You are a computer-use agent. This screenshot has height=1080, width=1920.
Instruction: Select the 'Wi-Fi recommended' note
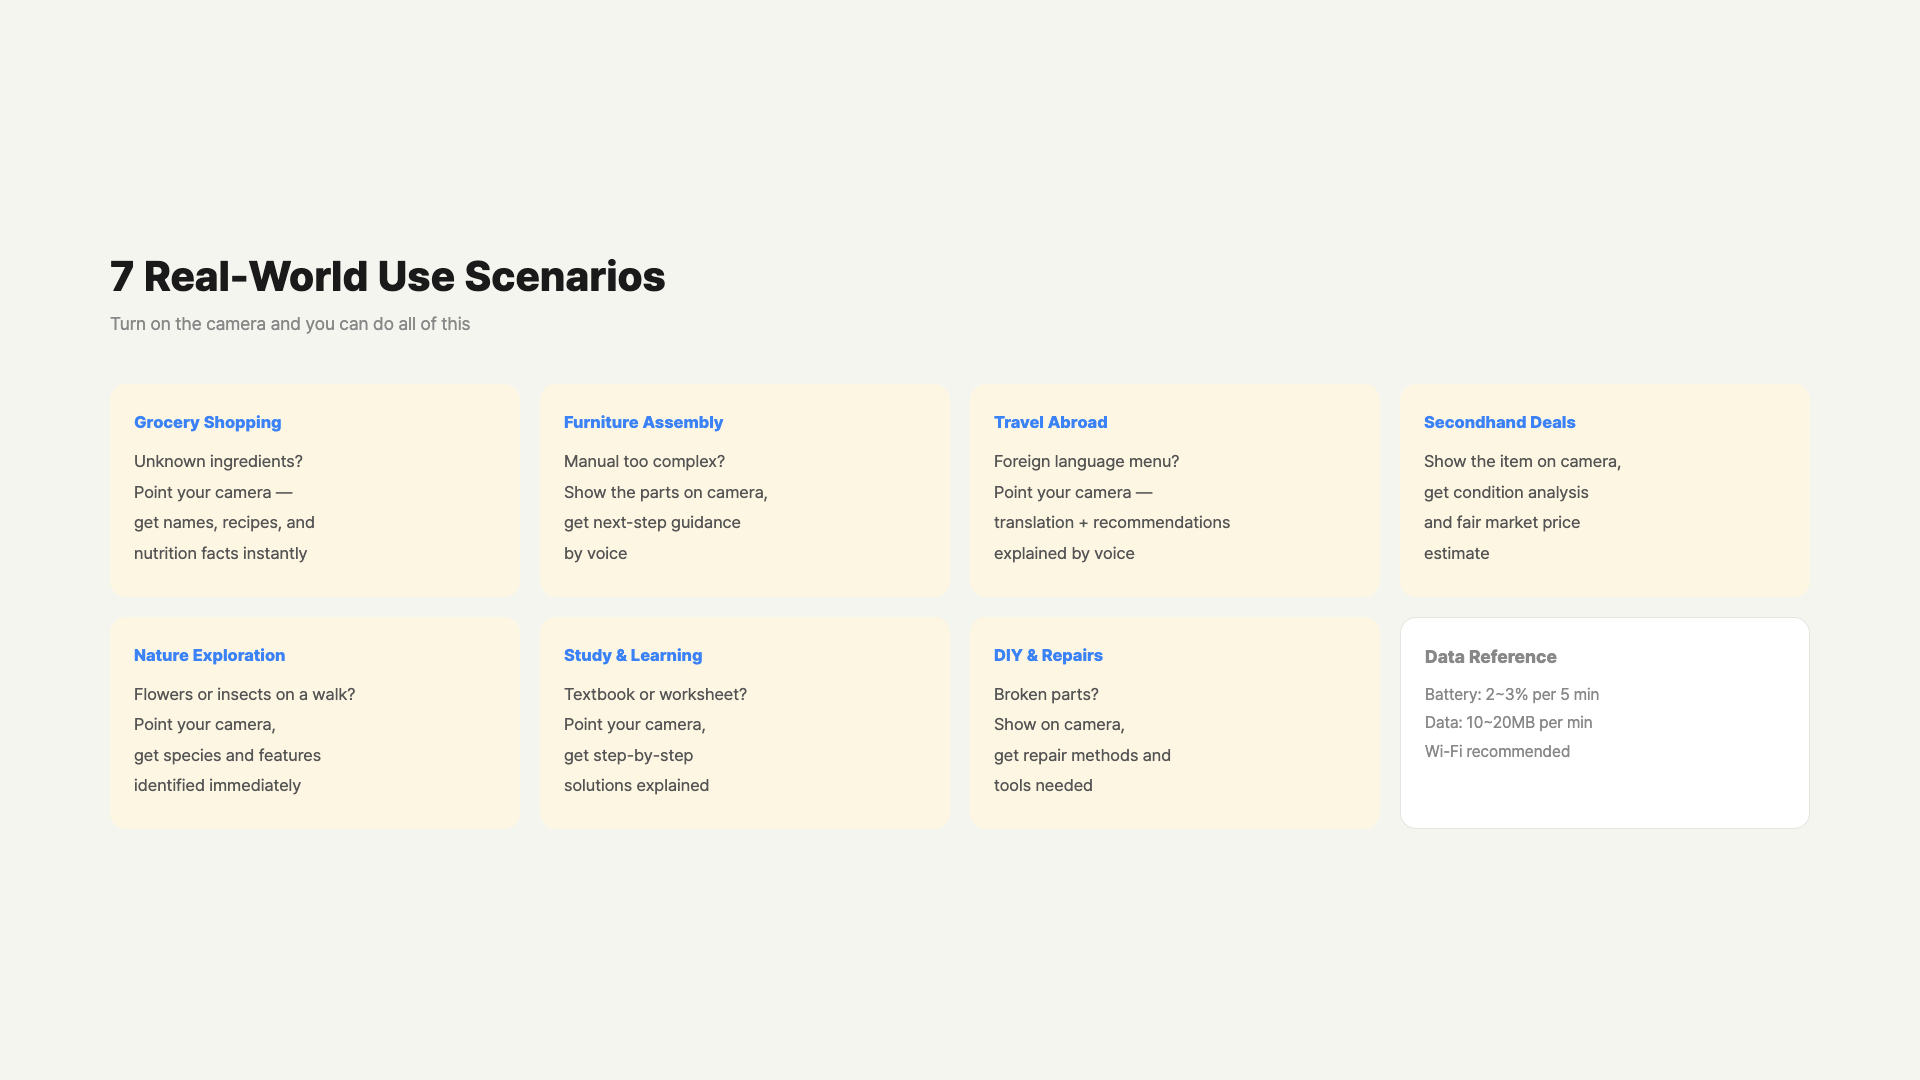[x=1497, y=751]
